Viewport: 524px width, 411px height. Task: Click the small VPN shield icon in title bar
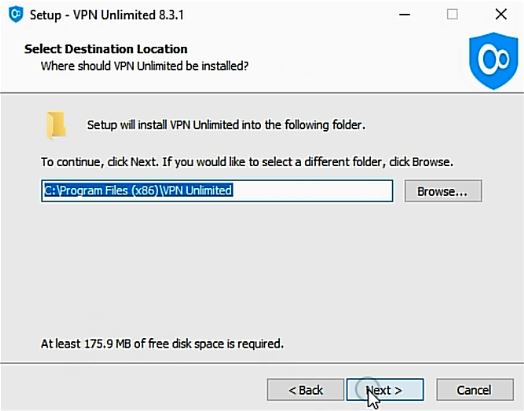[x=16, y=14]
